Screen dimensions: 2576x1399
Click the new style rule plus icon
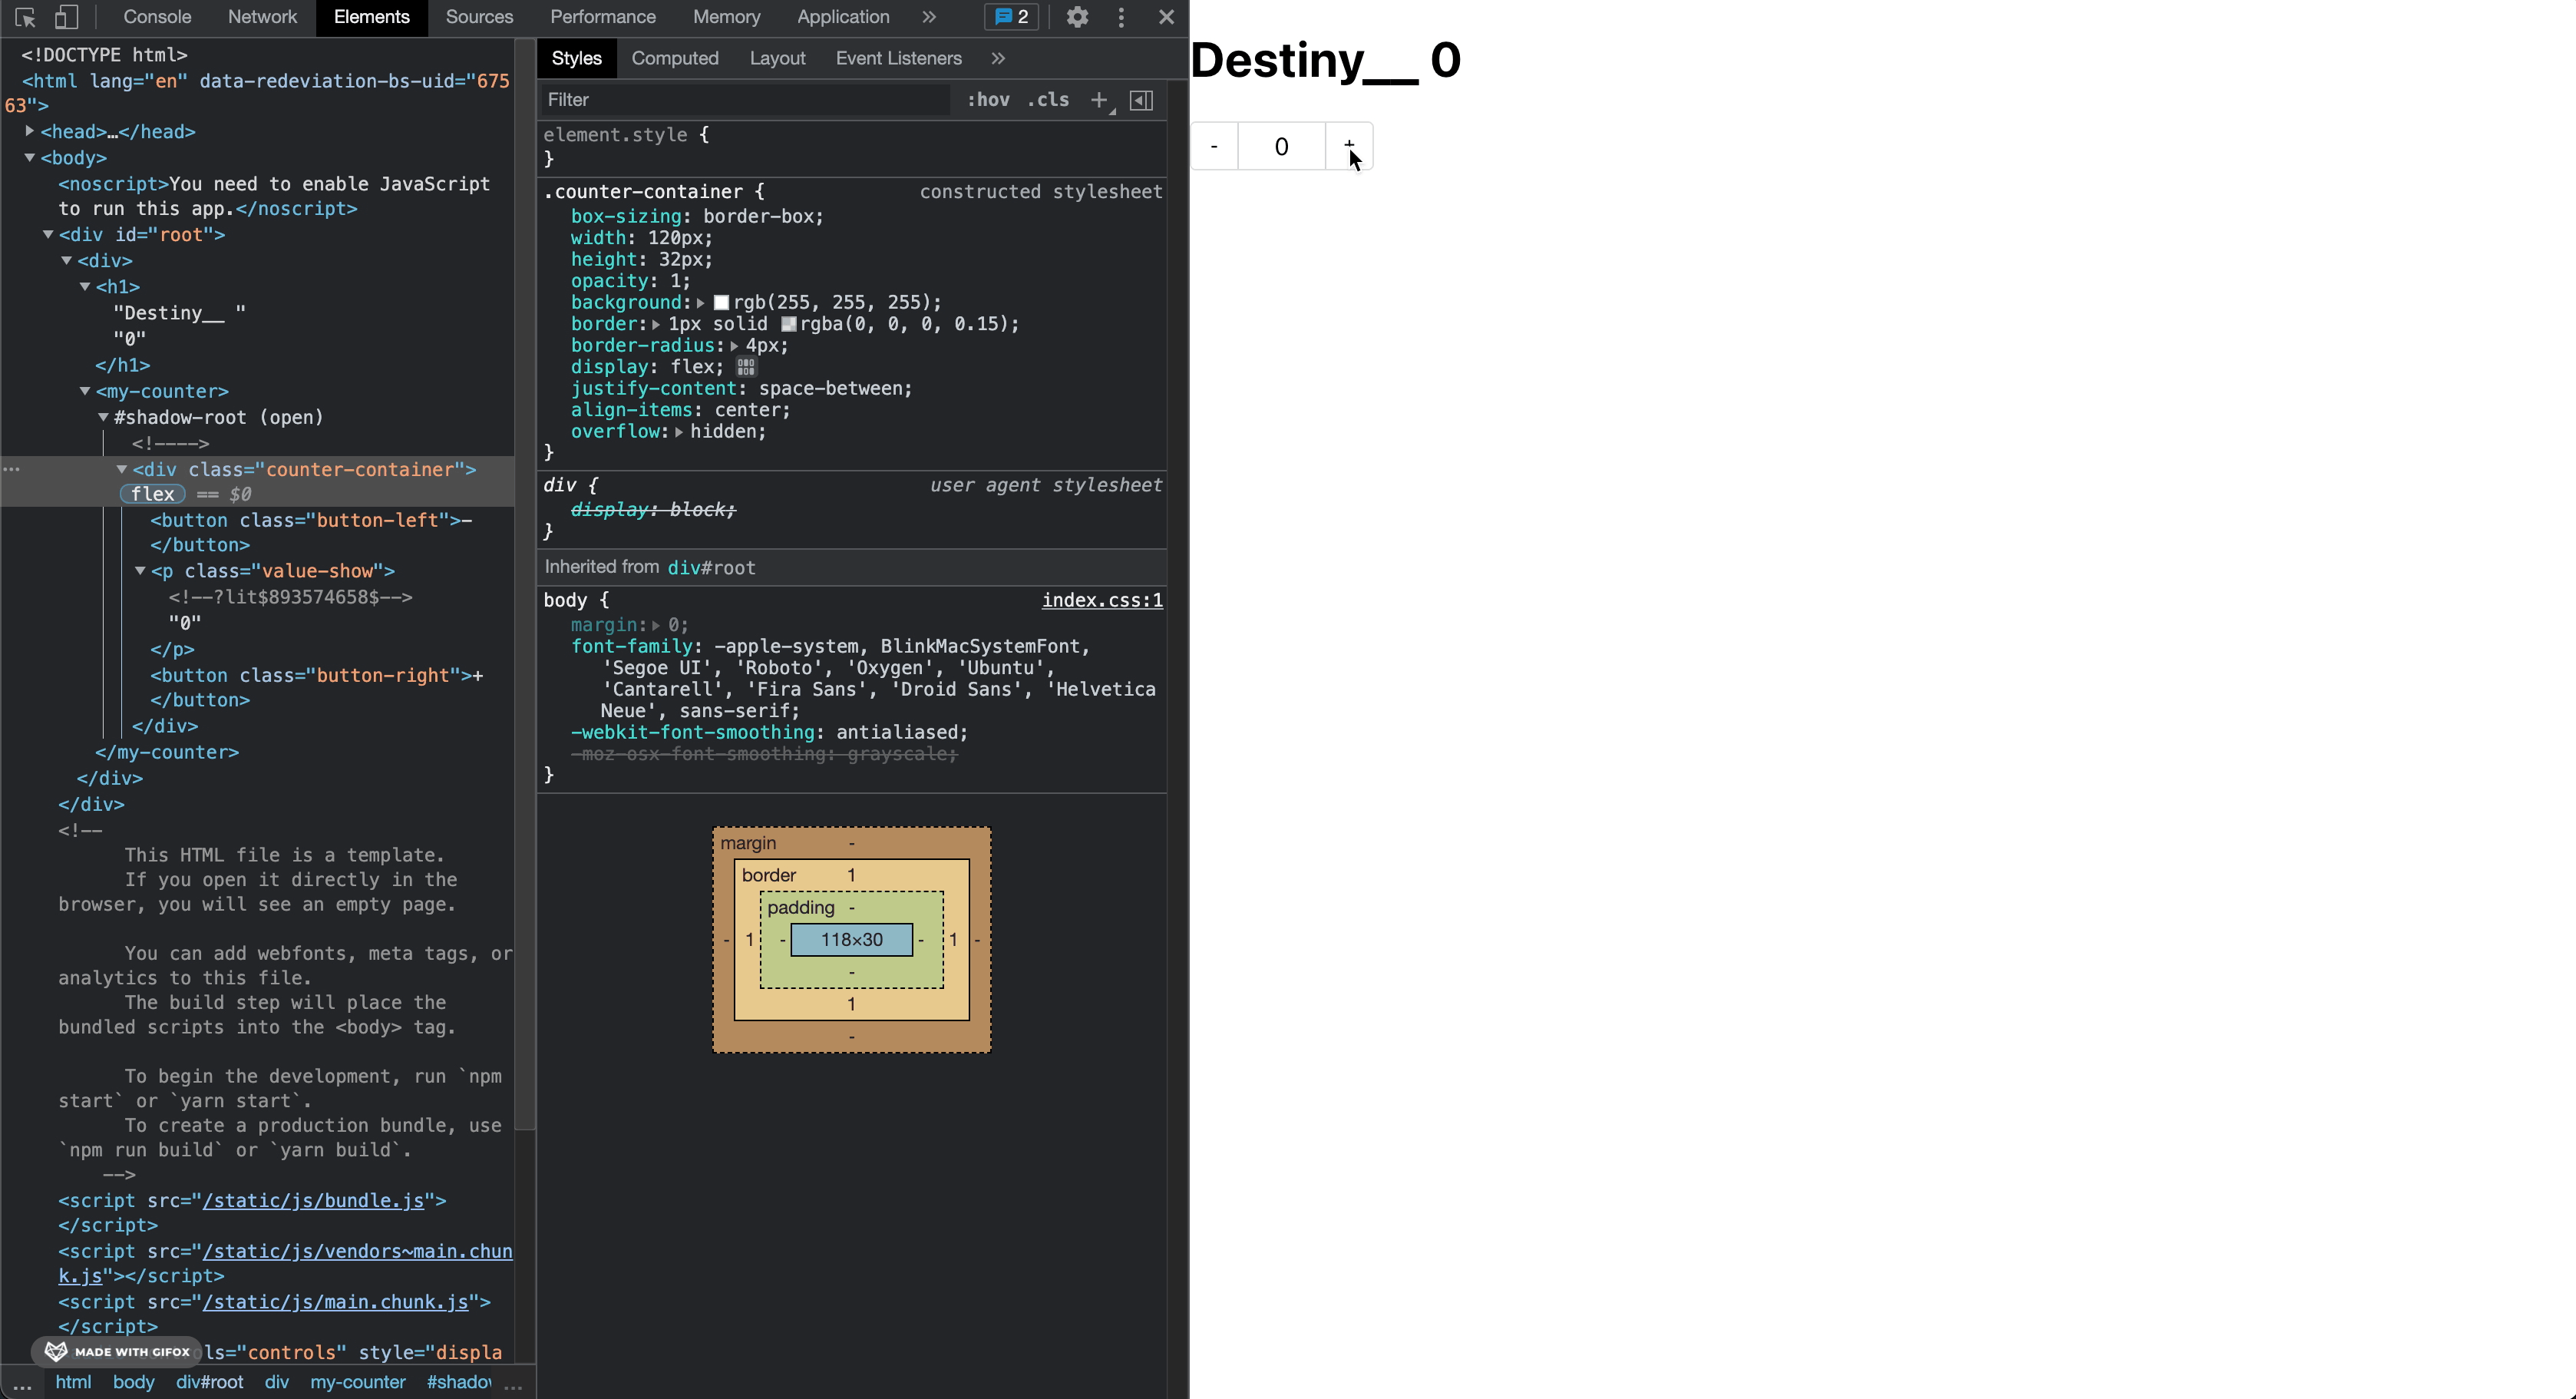click(1099, 100)
